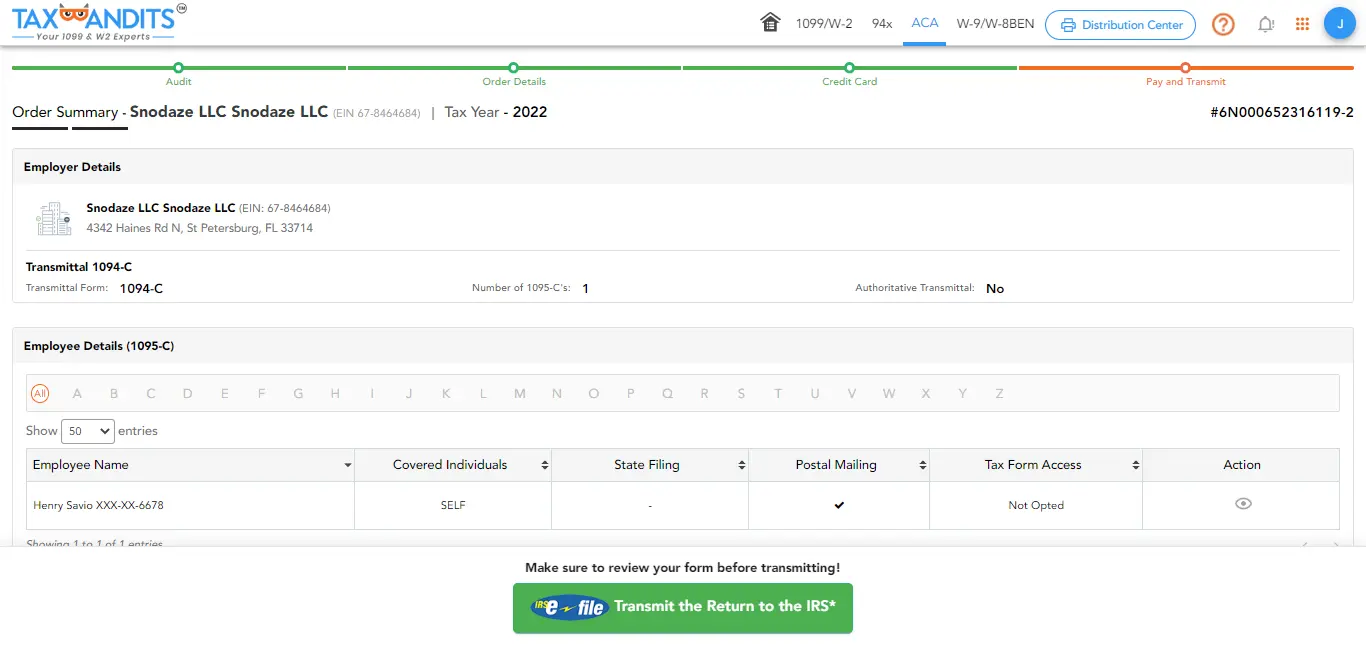Screen dimensions: 1366x657
Task: Filter employees by letter S
Action: [741, 394]
